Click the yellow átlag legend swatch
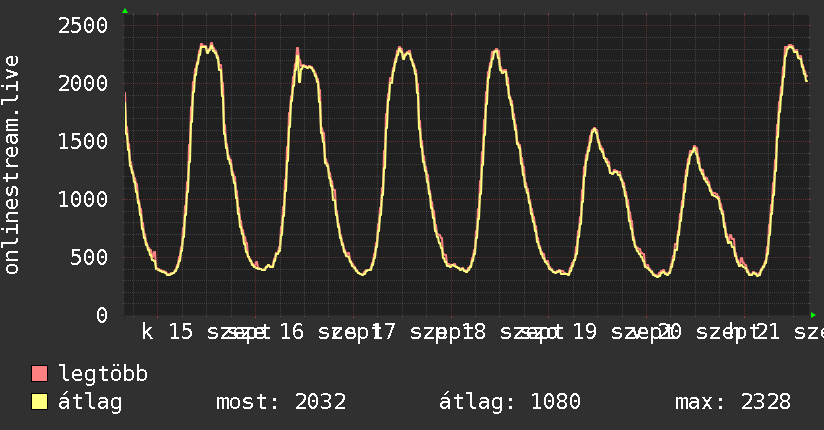 [x=39, y=402]
